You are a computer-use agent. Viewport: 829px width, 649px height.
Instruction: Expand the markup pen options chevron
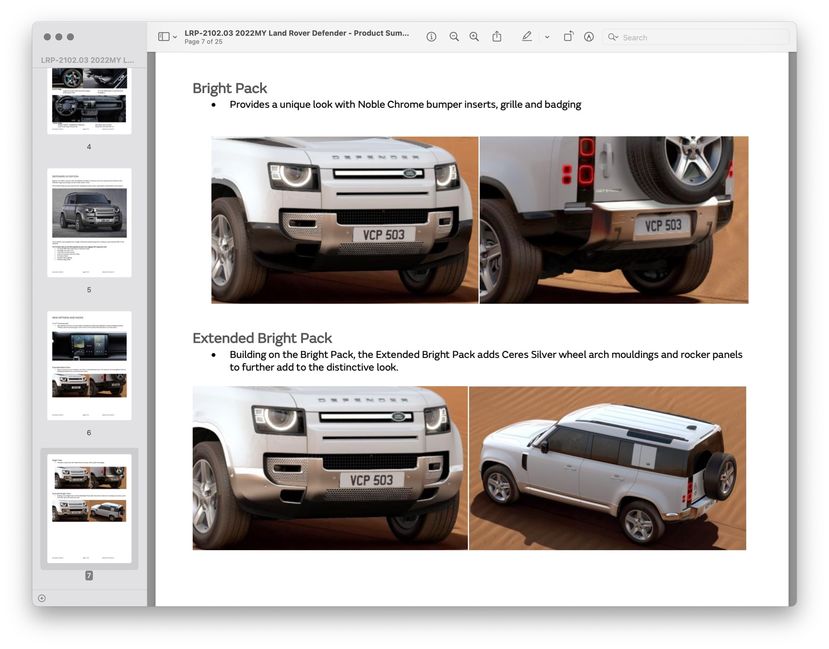(547, 37)
